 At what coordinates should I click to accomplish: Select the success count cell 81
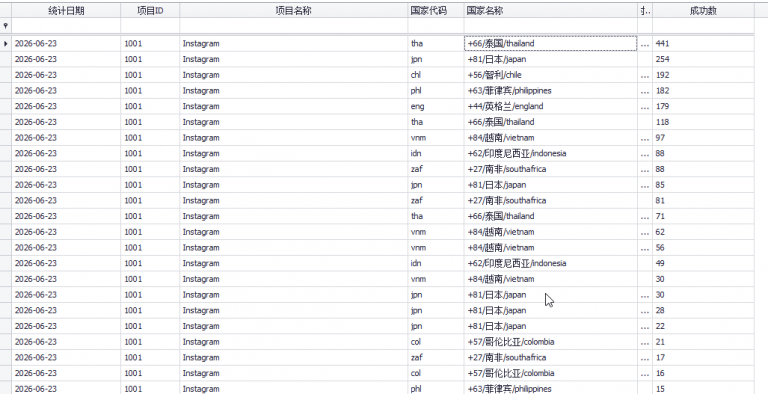(703, 200)
